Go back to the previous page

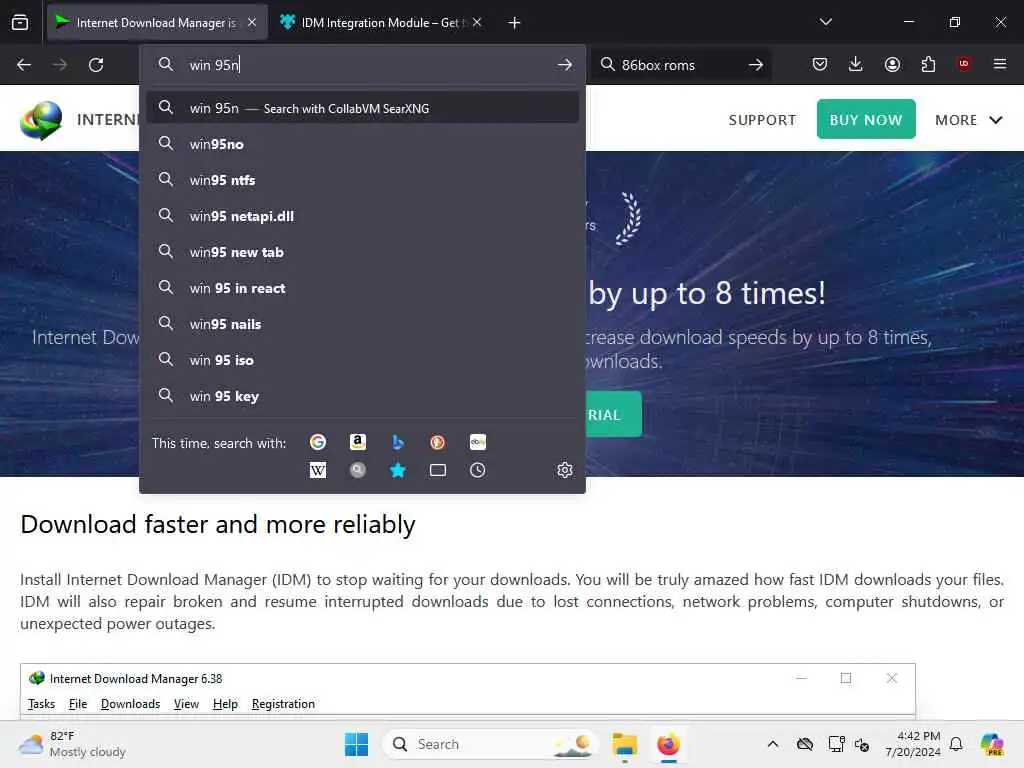24,65
